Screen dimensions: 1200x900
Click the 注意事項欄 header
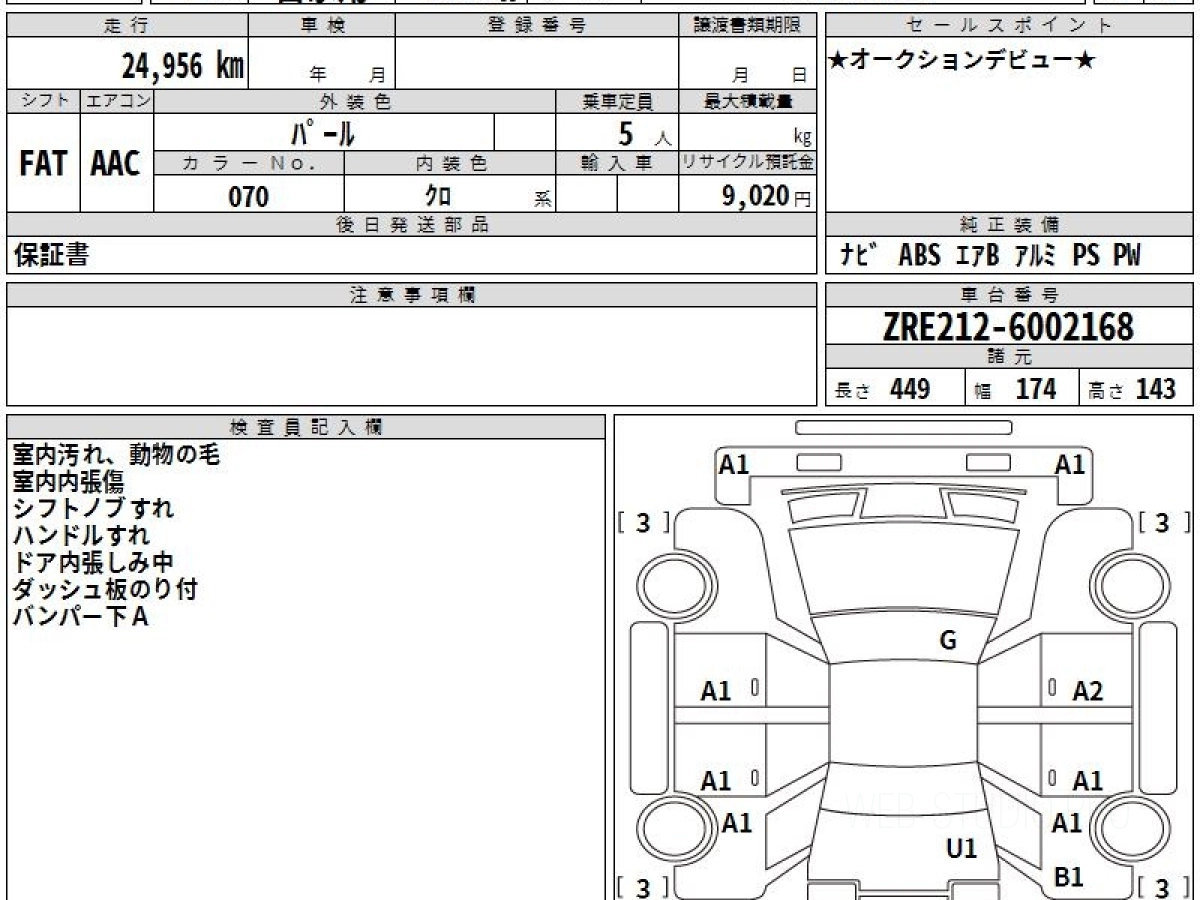pyautogui.click(x=411, y=295)
